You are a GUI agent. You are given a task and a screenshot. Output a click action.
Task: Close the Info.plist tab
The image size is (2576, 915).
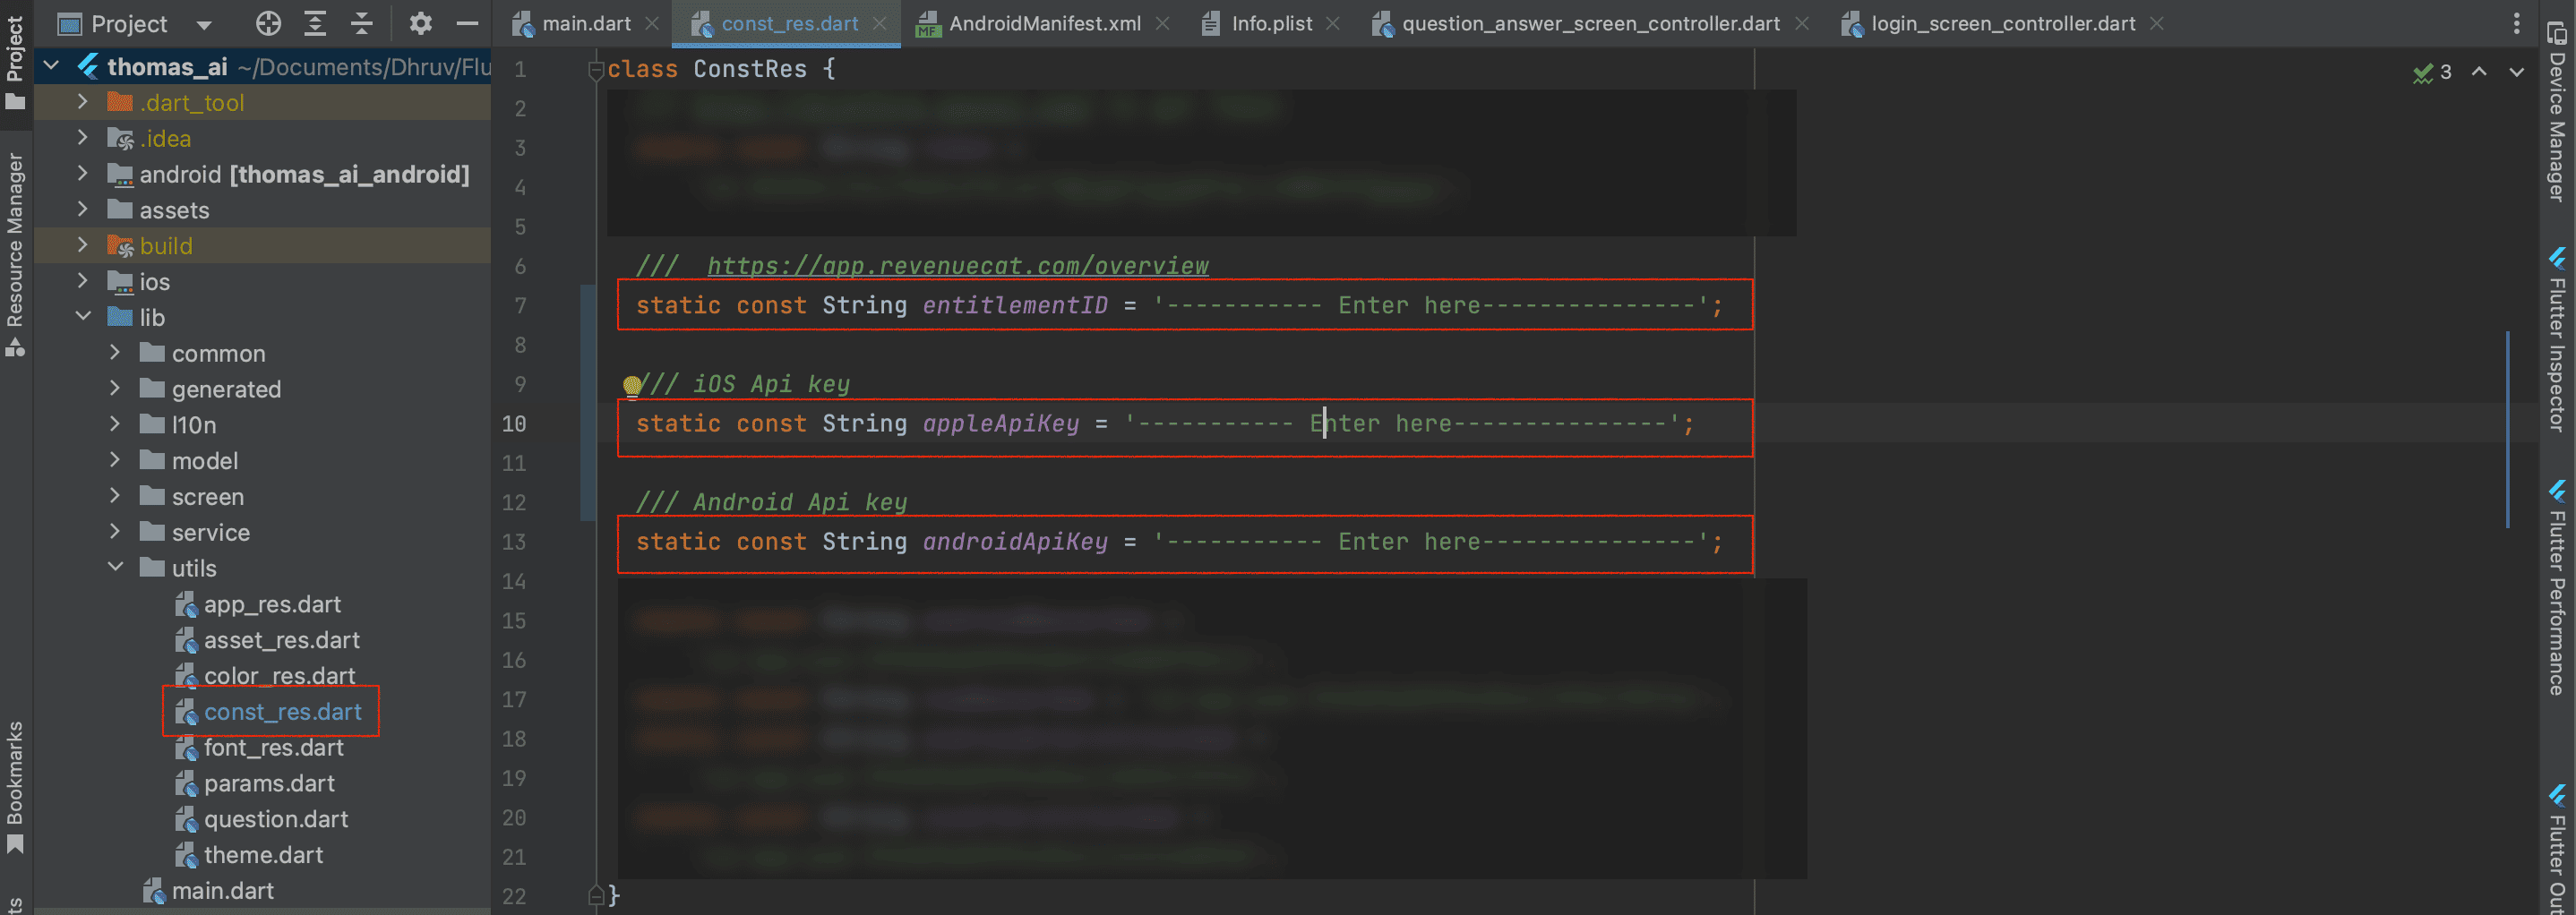pyautogui.click(x=1332, y=23)
